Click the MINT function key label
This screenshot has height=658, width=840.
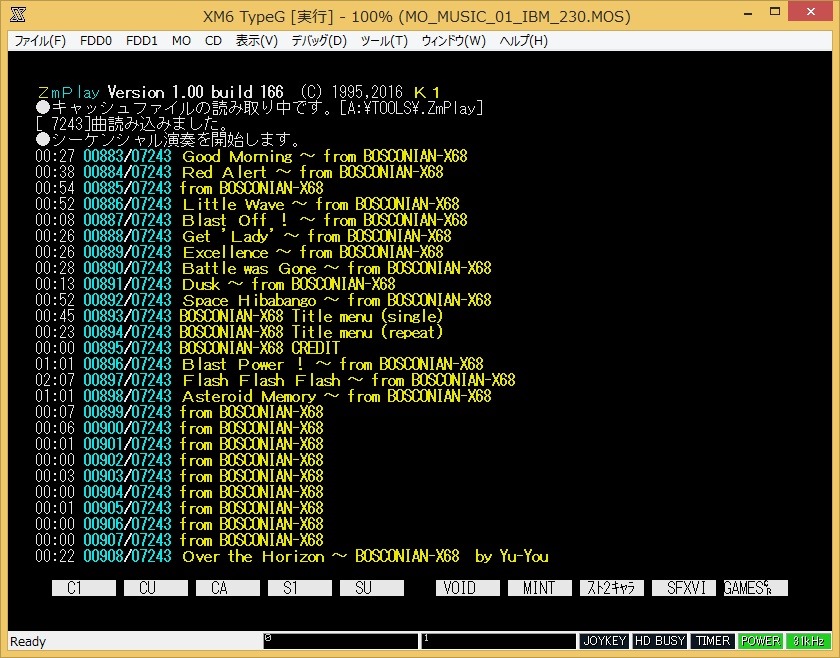[x=540, y=588]
